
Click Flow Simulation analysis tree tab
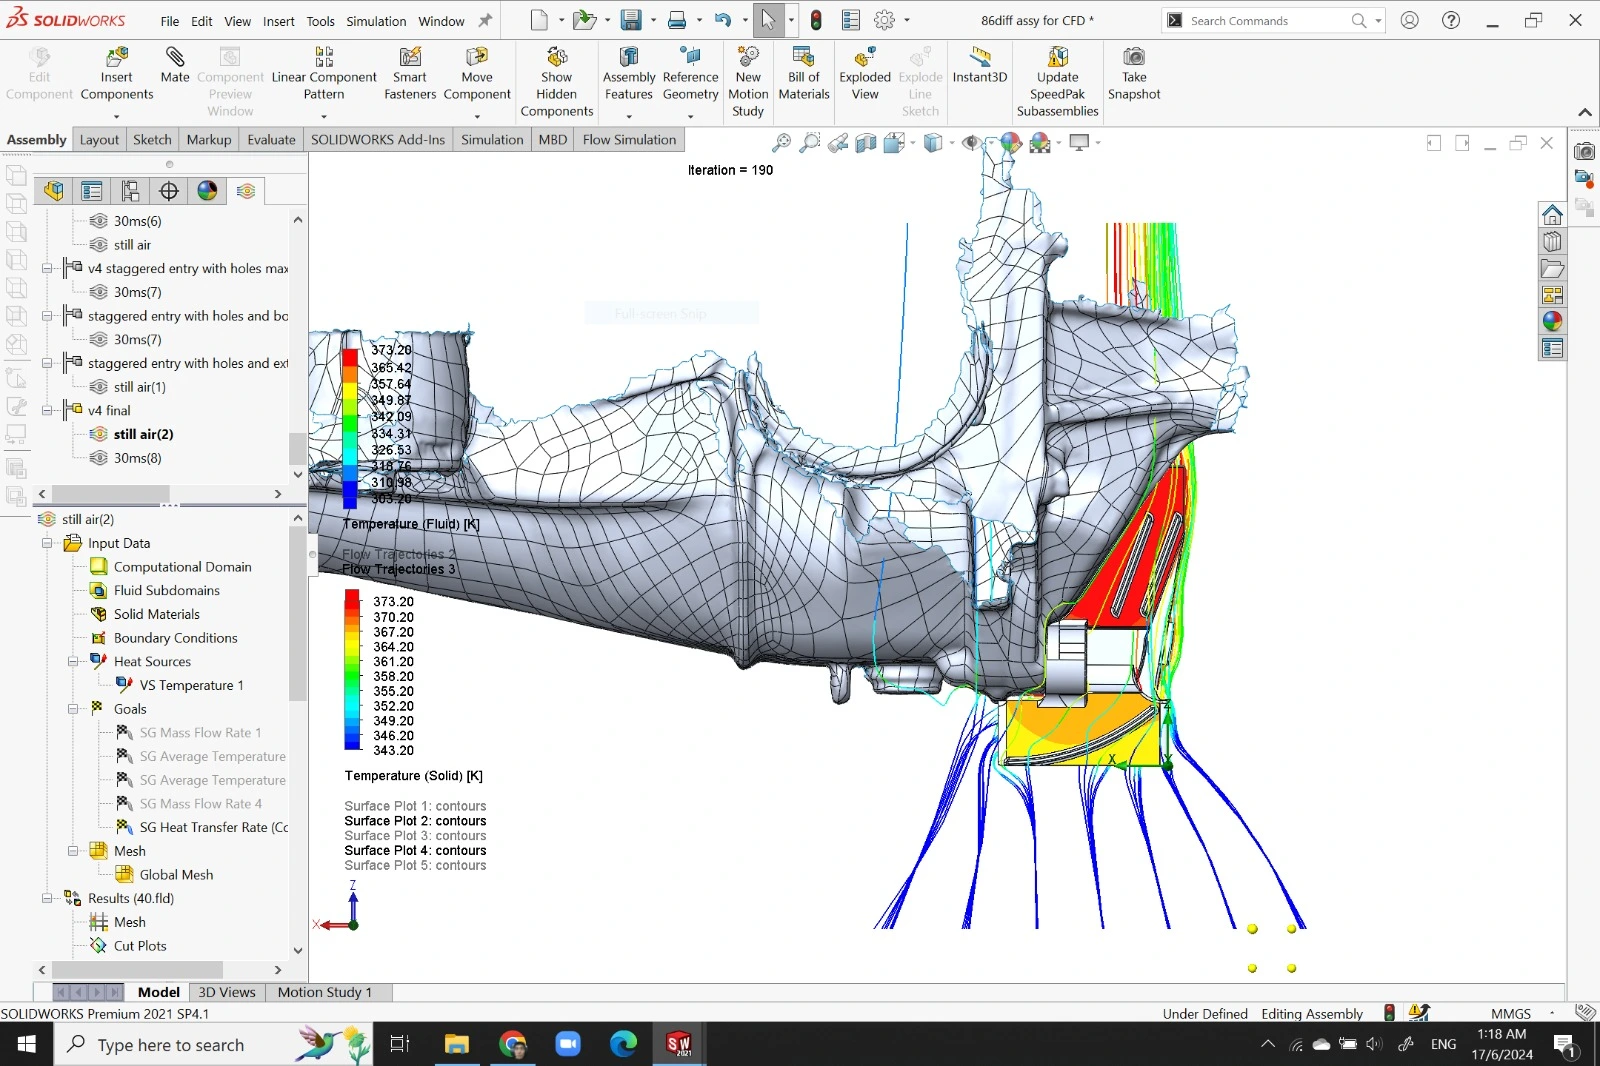[246, 191]
